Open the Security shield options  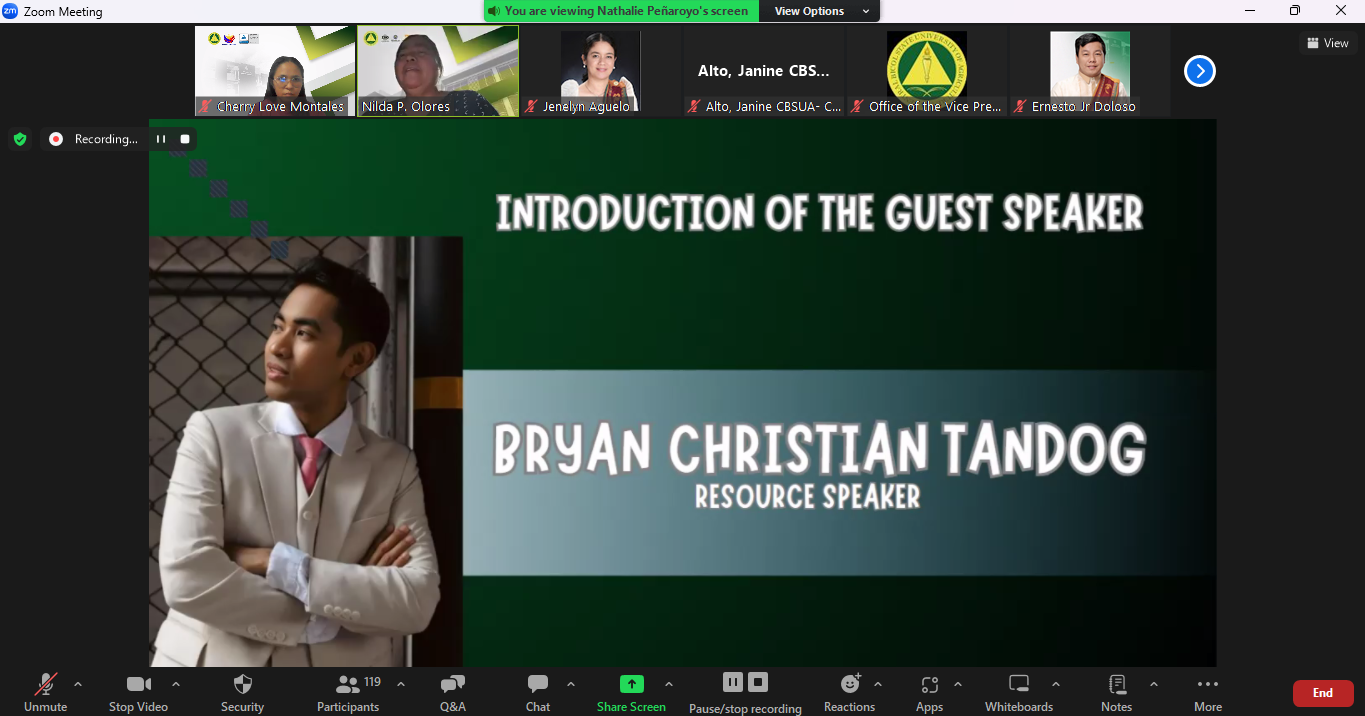pos(242,685)
